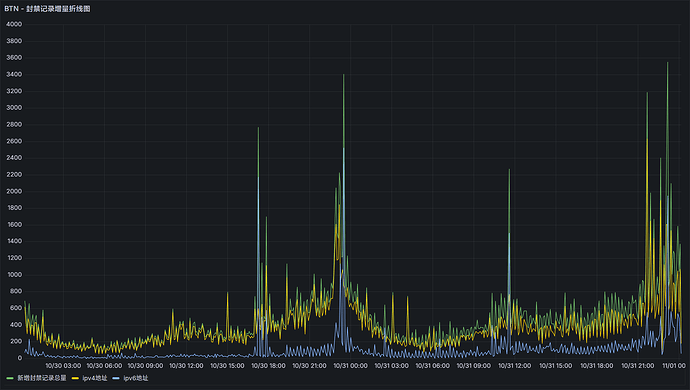Image resolution: width=690 pixels, height=390 pixels.
Task: Click the 10/31 21:00 time axis label
Action: [638, 366]
